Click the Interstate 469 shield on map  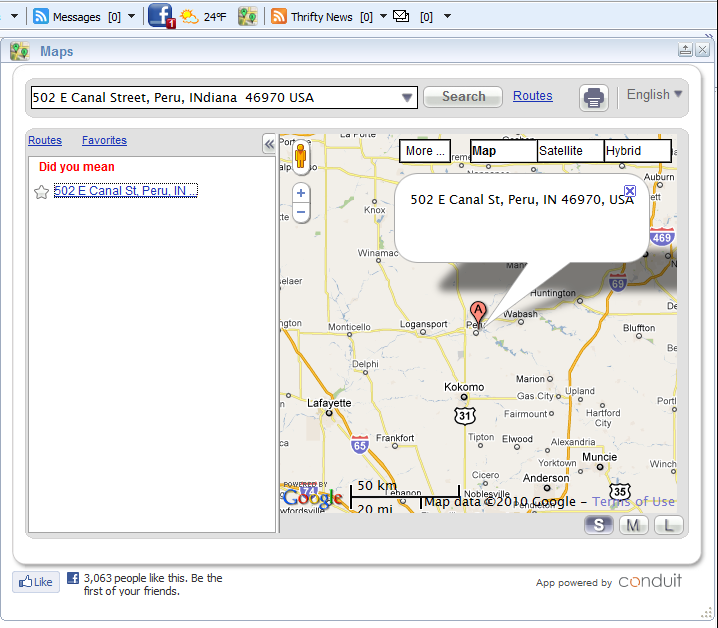point(662,237)
